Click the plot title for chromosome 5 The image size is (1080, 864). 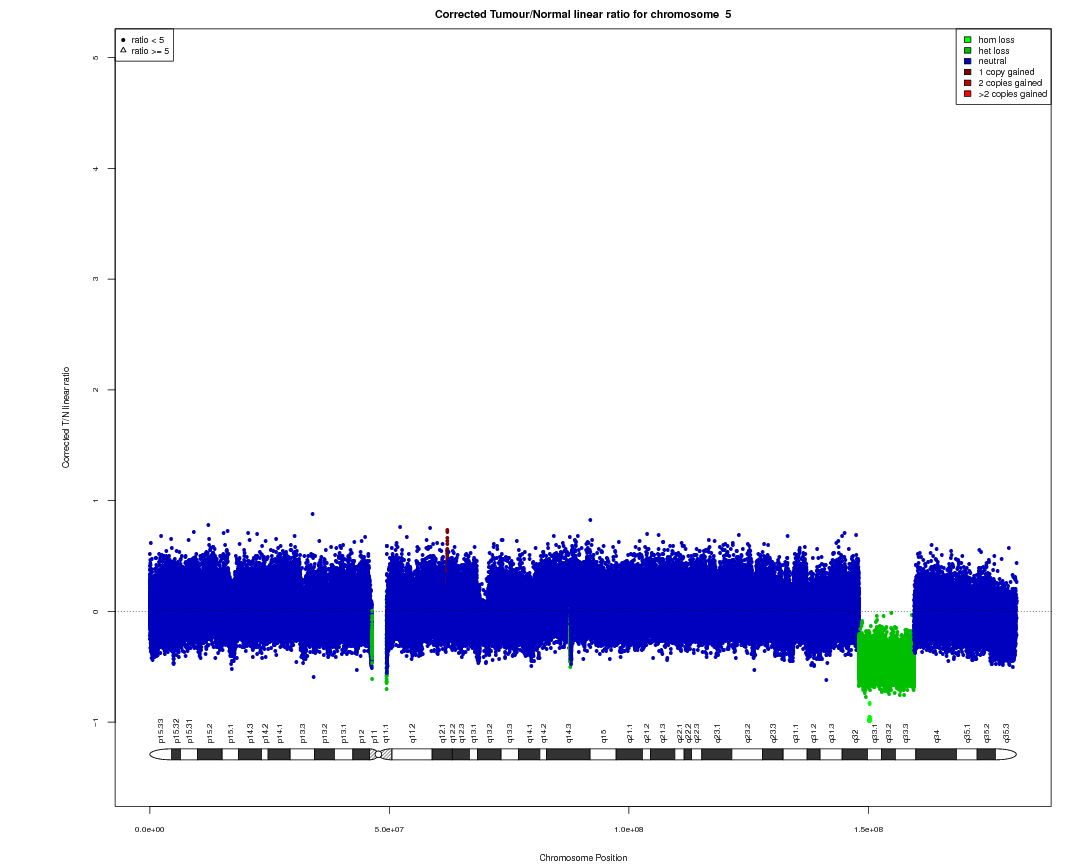tap(583, 14)
